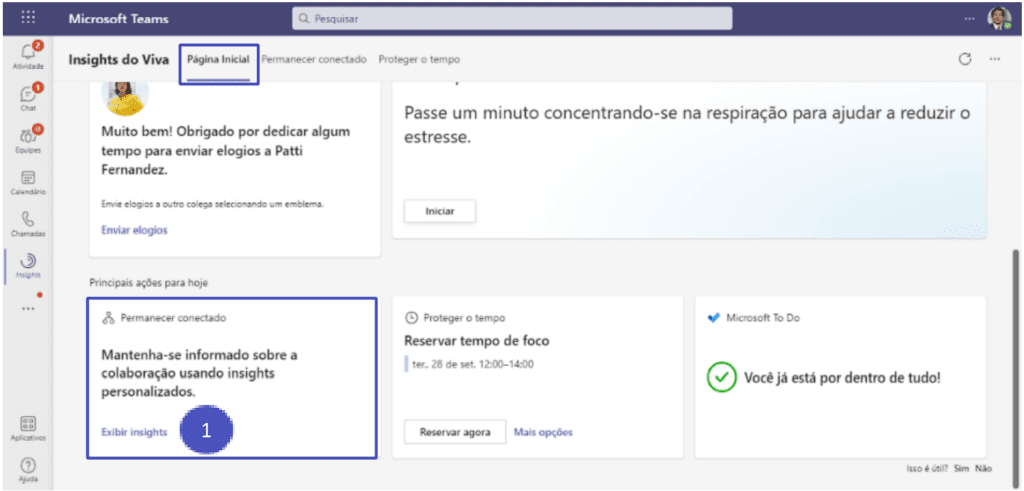Image resolution: width=1024 pixels, height=491 pixels.
Task: Focus the Pesquisar search field
Action: pyautogui.click(x=512, y=19)
